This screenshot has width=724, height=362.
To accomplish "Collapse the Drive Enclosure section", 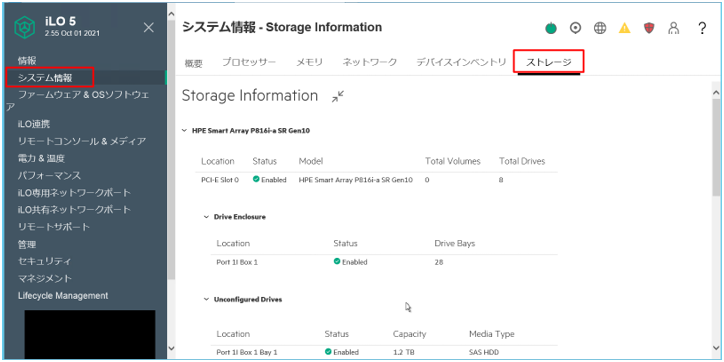I will 206,217.
